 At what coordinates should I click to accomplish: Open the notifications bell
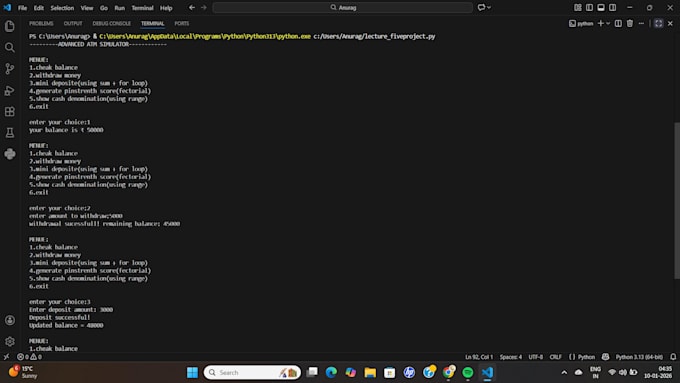click(673, 357)
